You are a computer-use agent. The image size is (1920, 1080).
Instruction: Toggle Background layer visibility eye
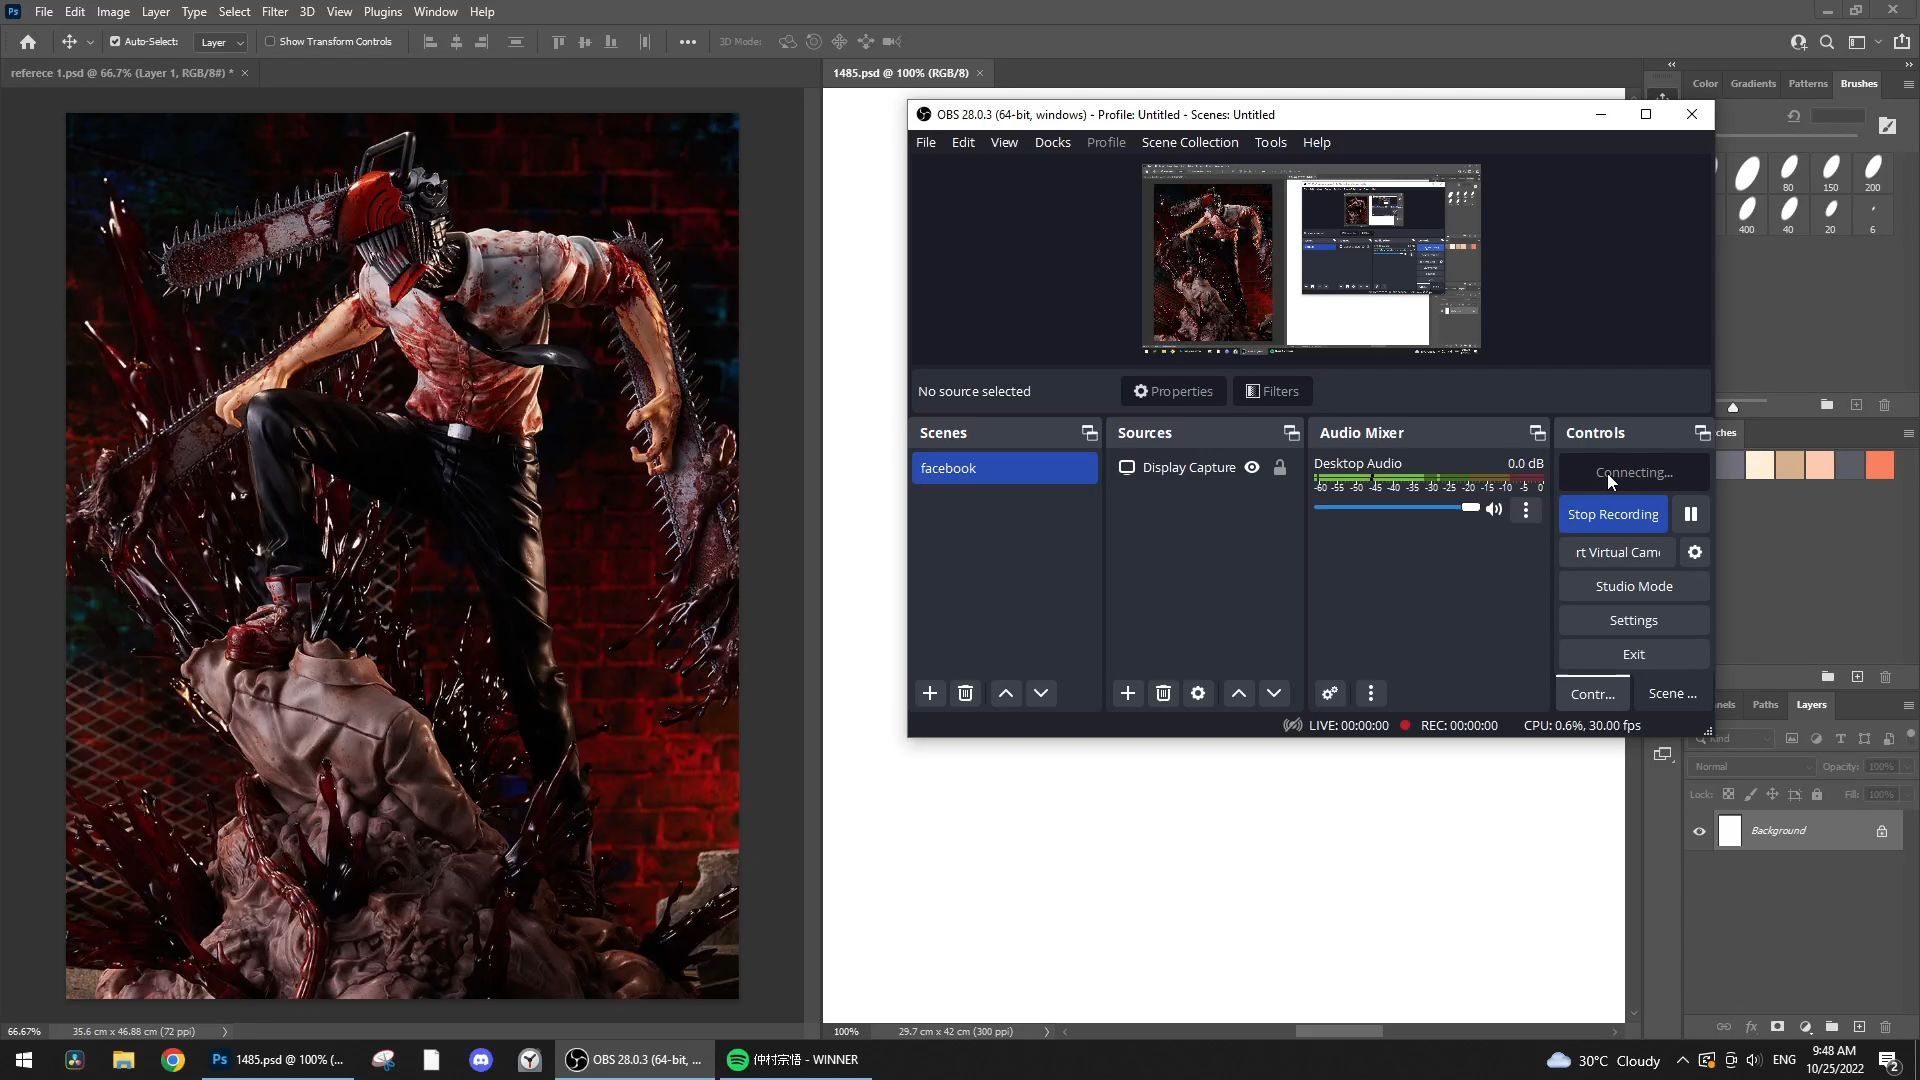click(1699, 831)
